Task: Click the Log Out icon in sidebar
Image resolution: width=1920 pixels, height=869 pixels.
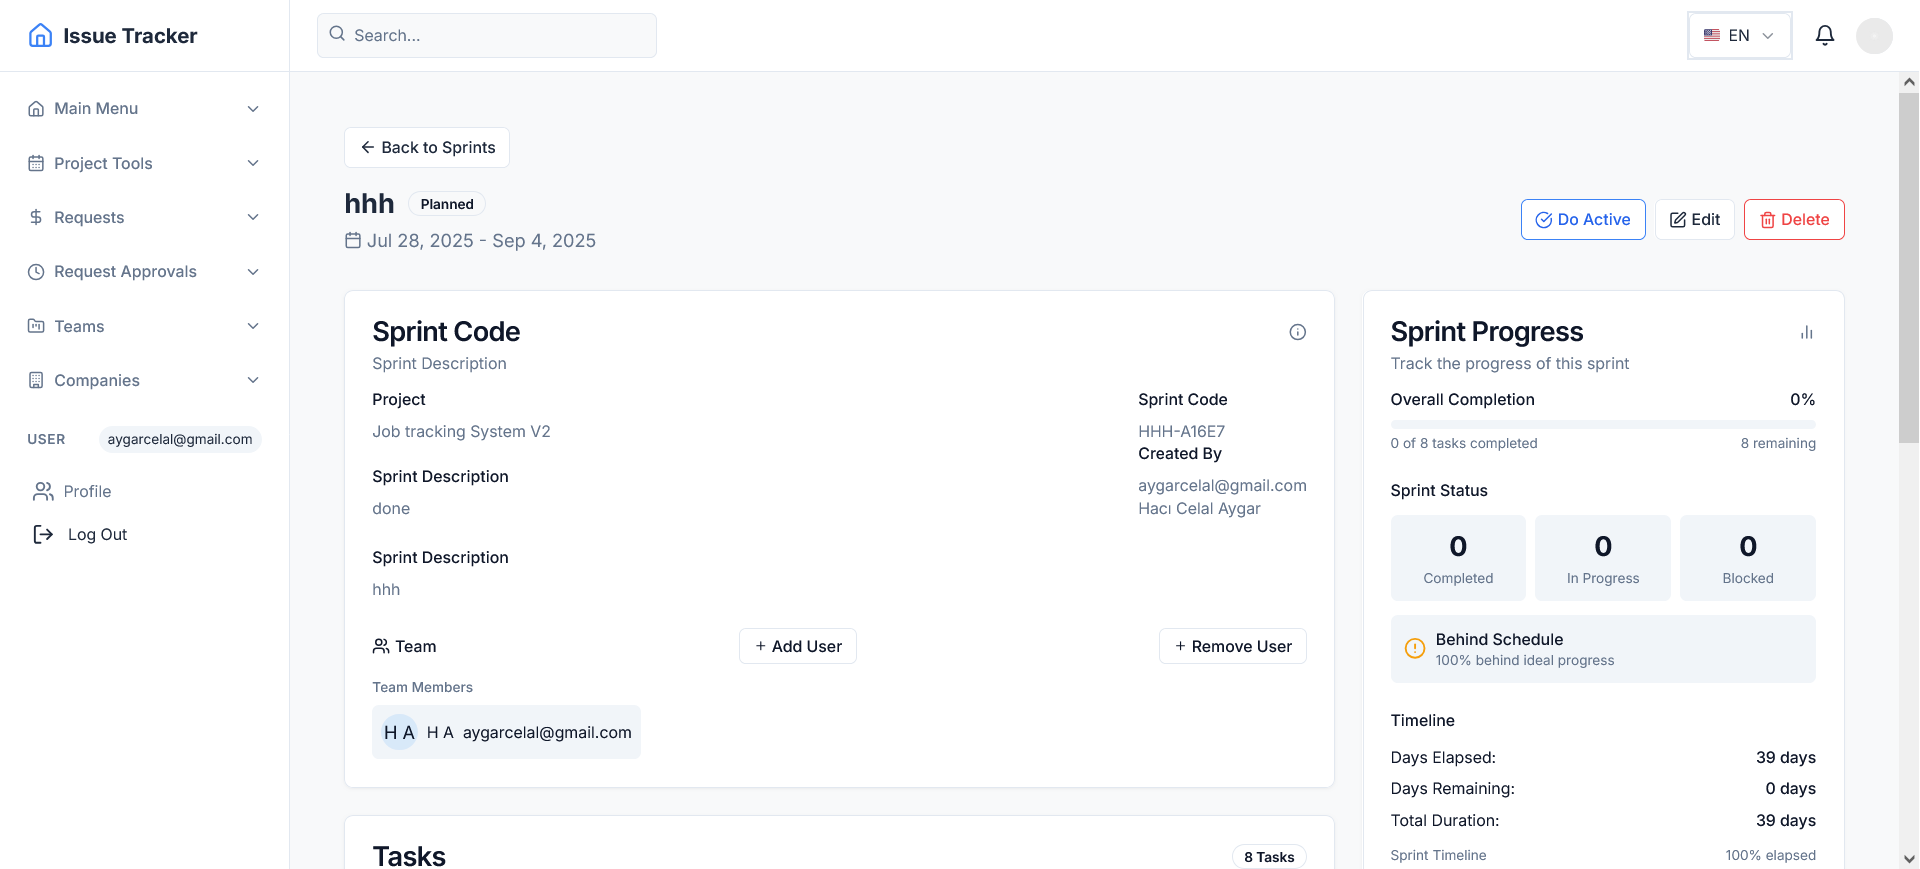Action: pos(42,534)
